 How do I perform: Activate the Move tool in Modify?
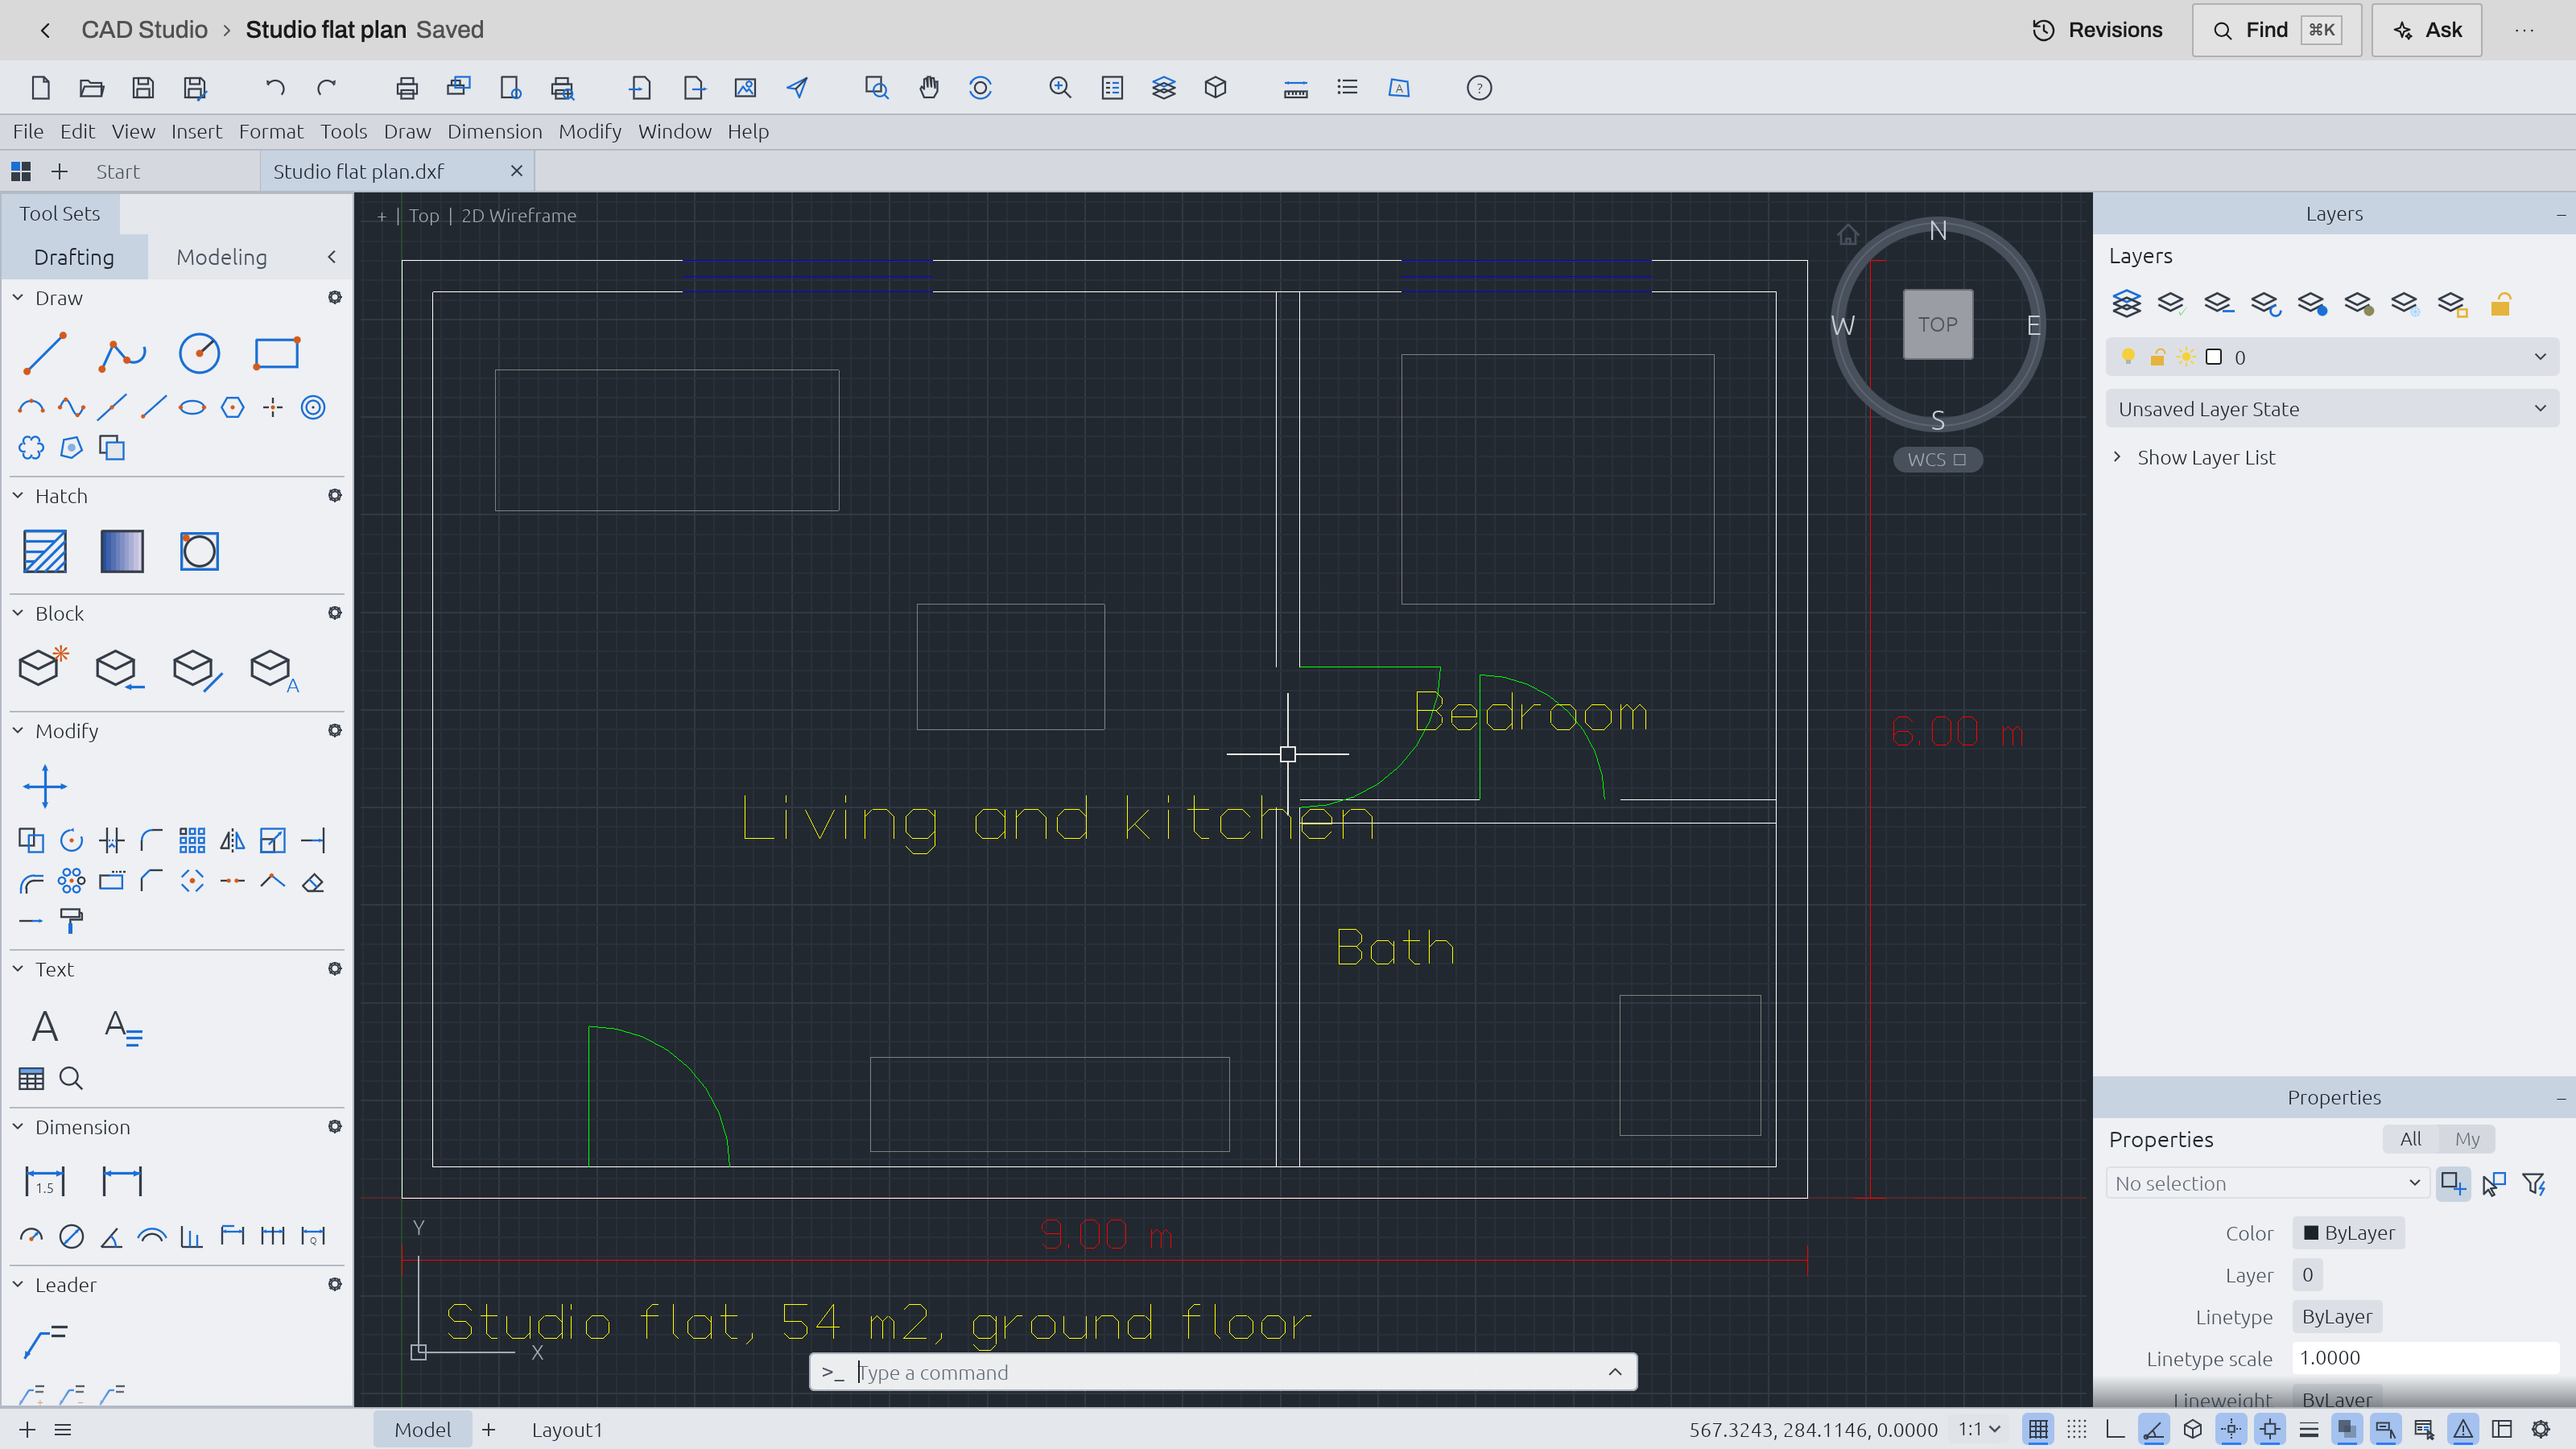45,786
